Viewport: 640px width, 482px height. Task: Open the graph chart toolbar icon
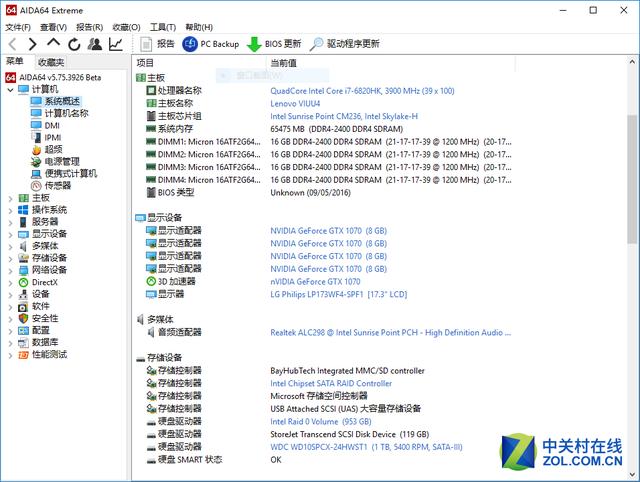[116, 44]
